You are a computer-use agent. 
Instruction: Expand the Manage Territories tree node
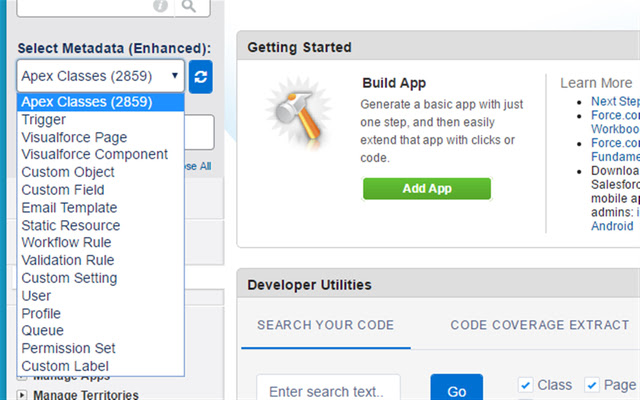pos(22,395)
